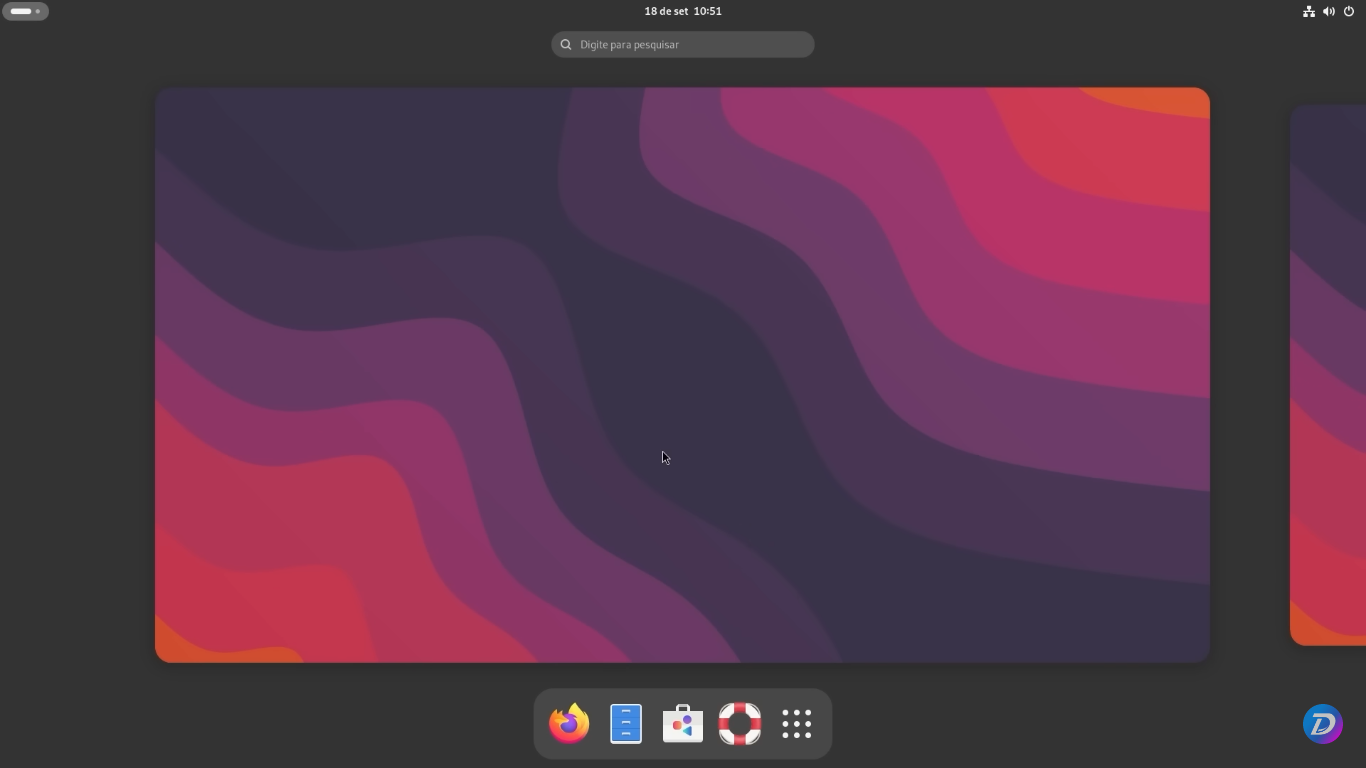Open the Diolinux app in the corner
The image size is (1366, 768).
click(x=1322, y=723)
